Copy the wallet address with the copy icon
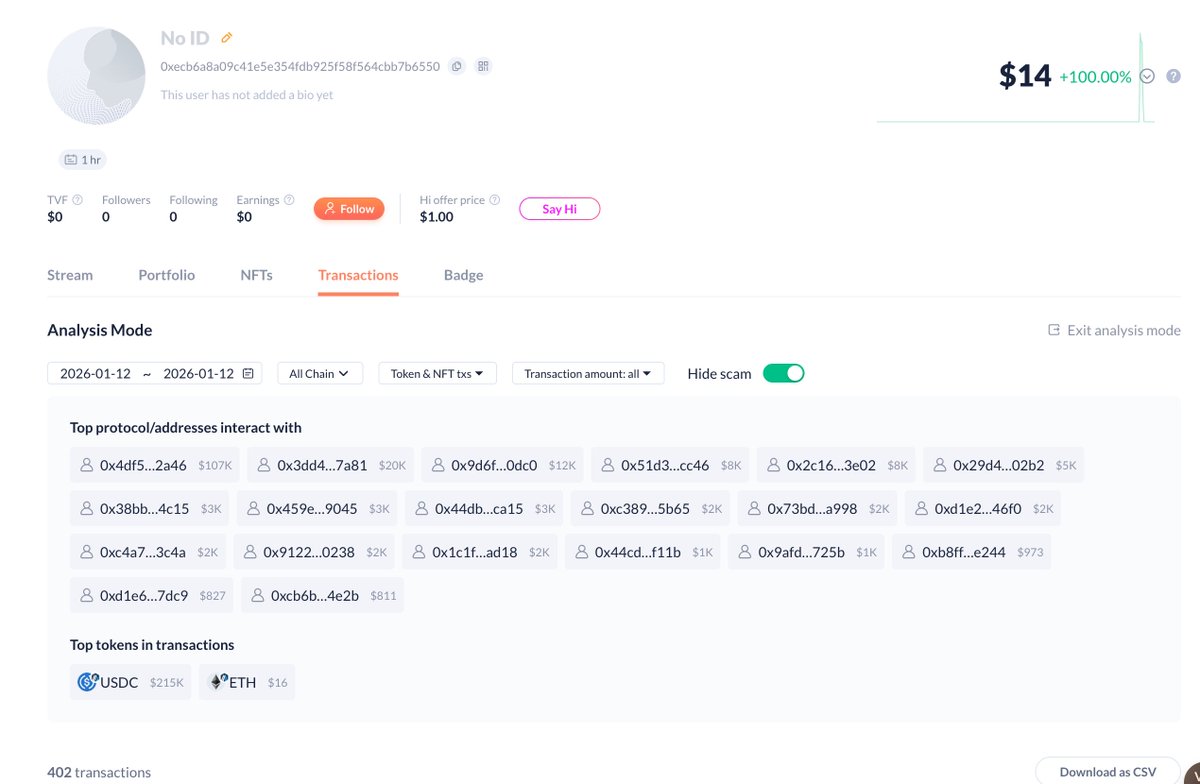Viewport: 1200px width, 784px height. tap(456, 66)
